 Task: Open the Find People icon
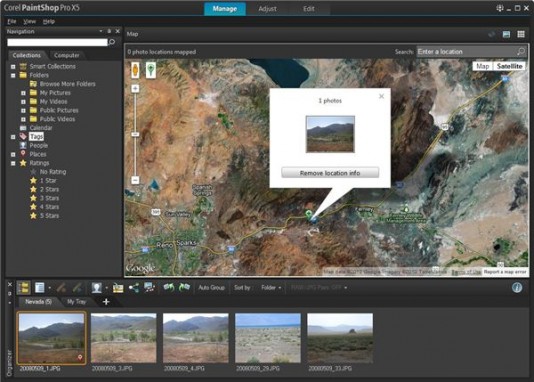click(x=97, y=288)
